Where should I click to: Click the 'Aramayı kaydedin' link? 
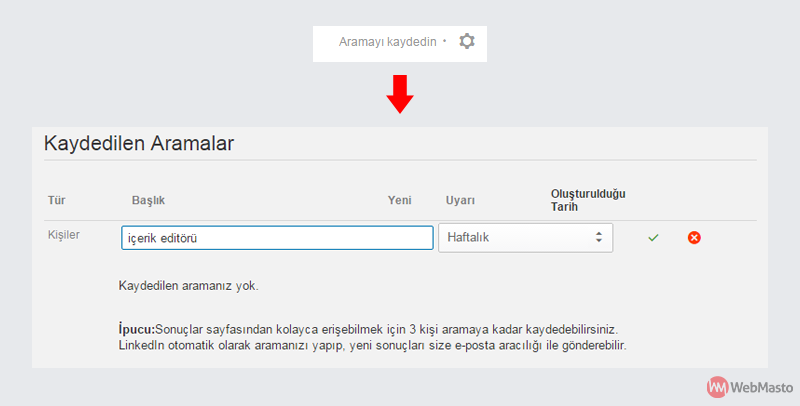point(387,42)
